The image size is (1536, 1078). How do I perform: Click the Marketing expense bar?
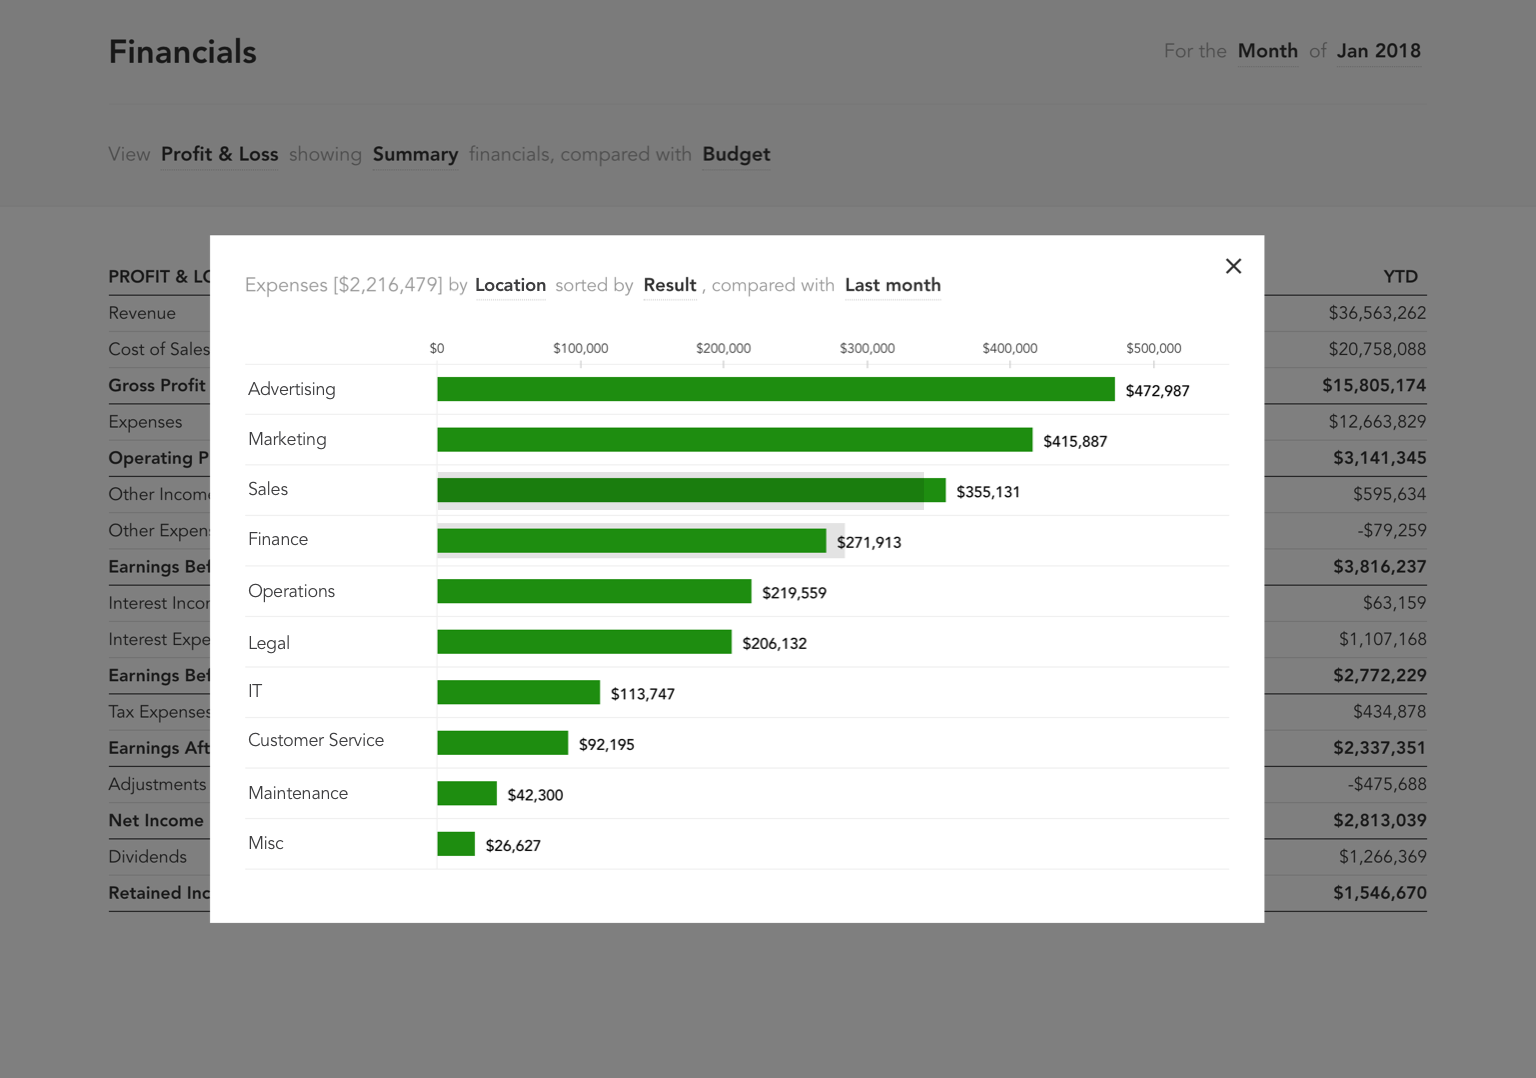(x=734, y=439)
